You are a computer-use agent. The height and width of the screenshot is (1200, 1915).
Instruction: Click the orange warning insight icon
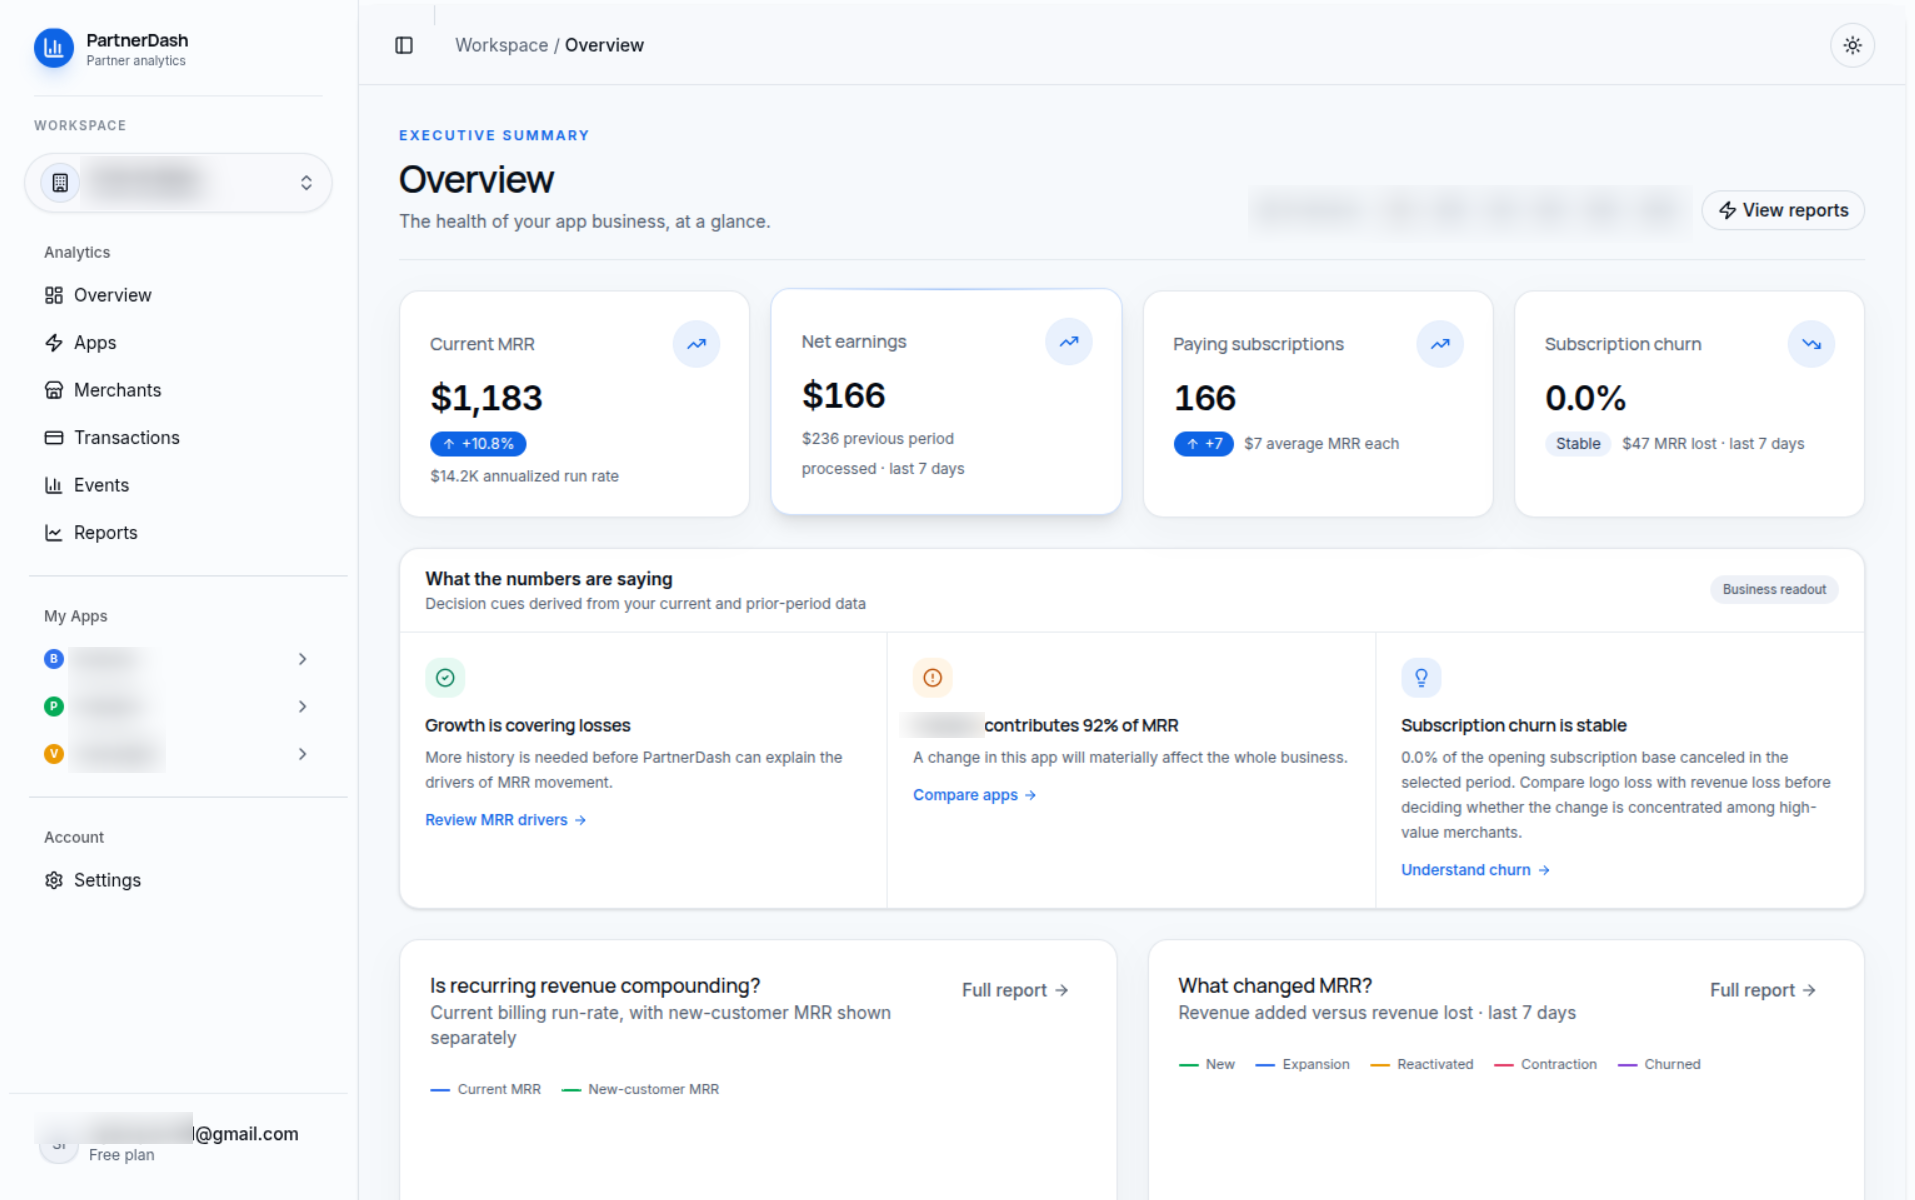coord(932,678)
